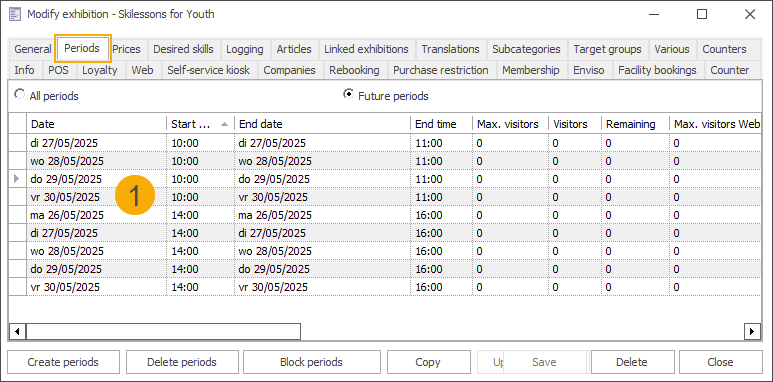
Task: Open the Prices tab
Action: 126,49
